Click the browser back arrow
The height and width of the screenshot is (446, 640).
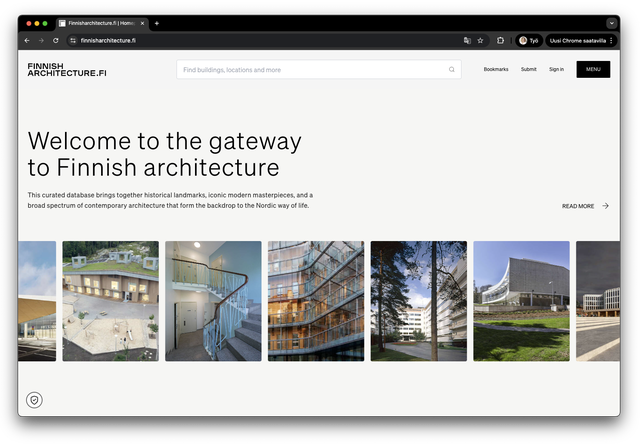(x=27, y=41)
